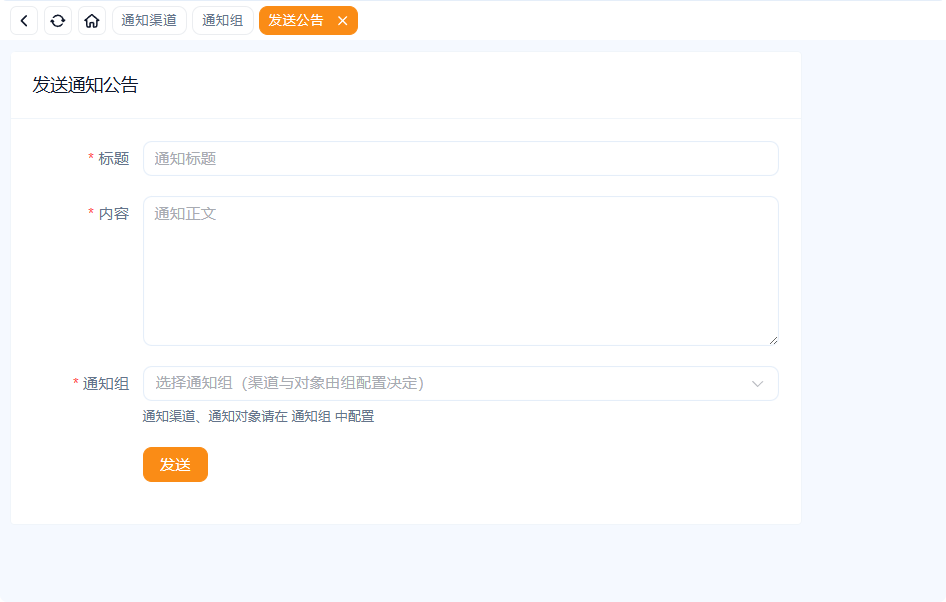Focus the 通知标题 input field
The height and width of the screenshot is (602, 946).
(460, 159)
